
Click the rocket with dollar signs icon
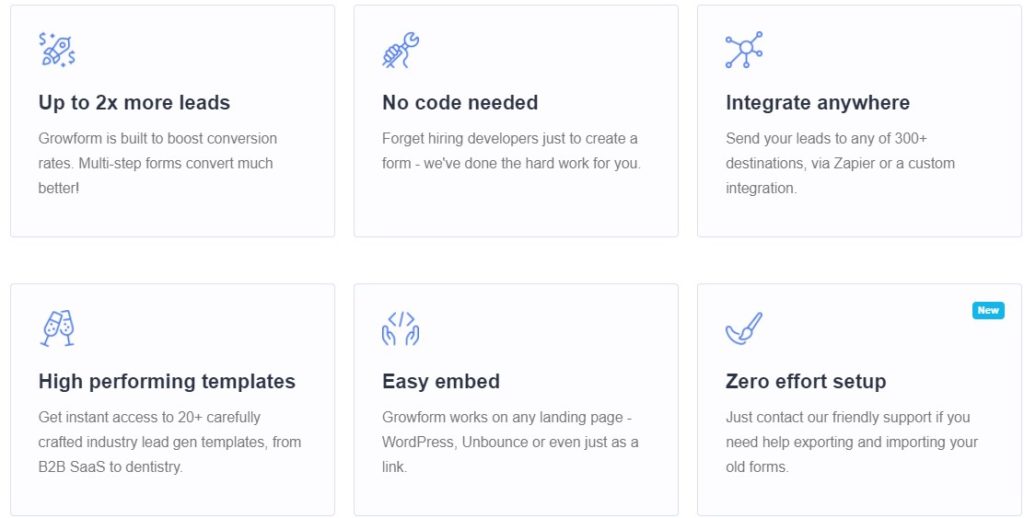coord(57,50)
